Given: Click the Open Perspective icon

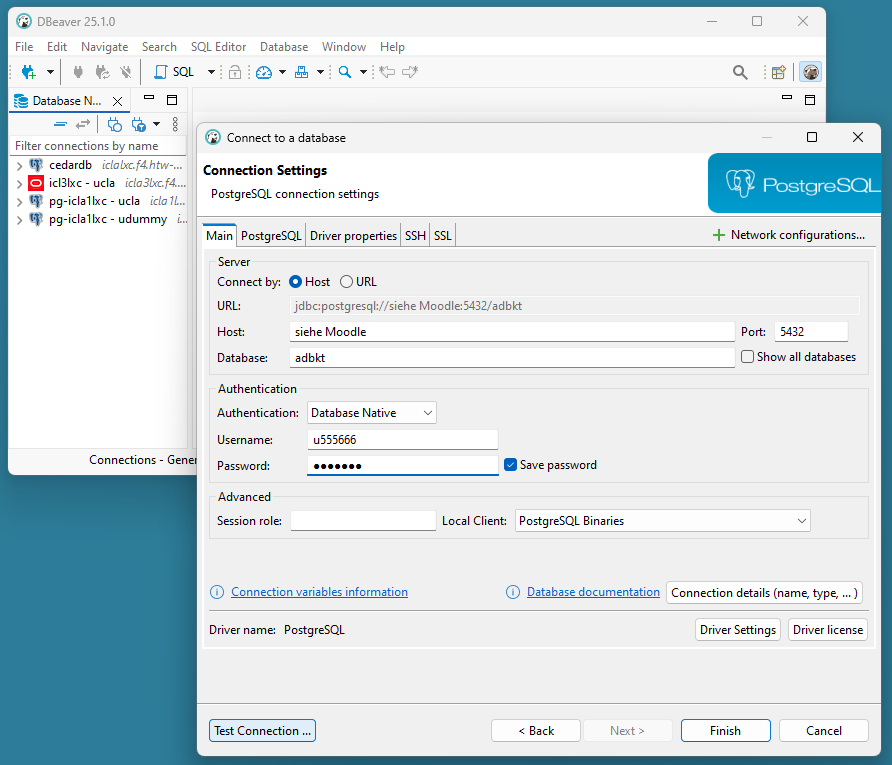Looking at the screenshot, I should [779, 72].
